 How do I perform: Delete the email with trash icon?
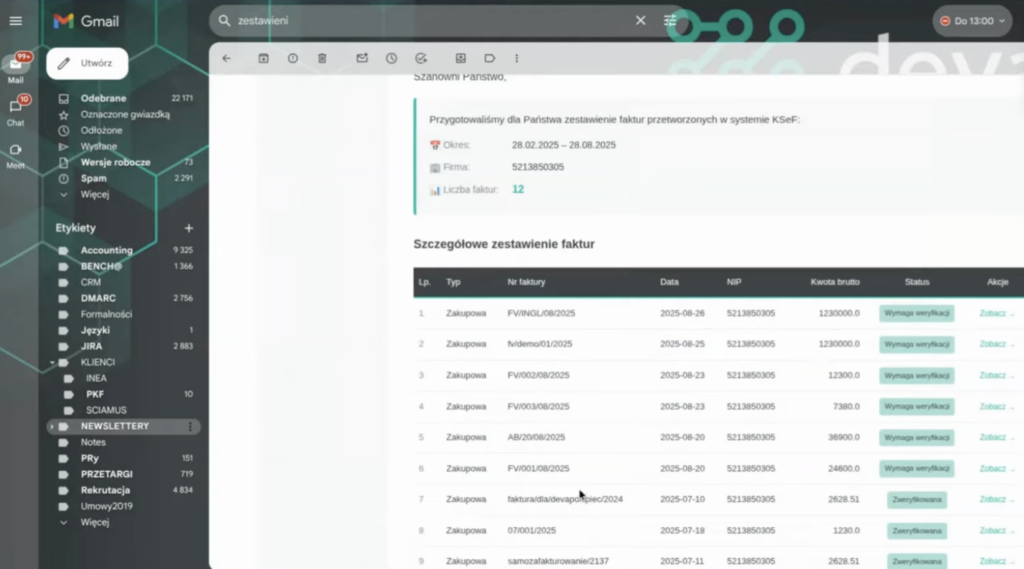[322, 58]
